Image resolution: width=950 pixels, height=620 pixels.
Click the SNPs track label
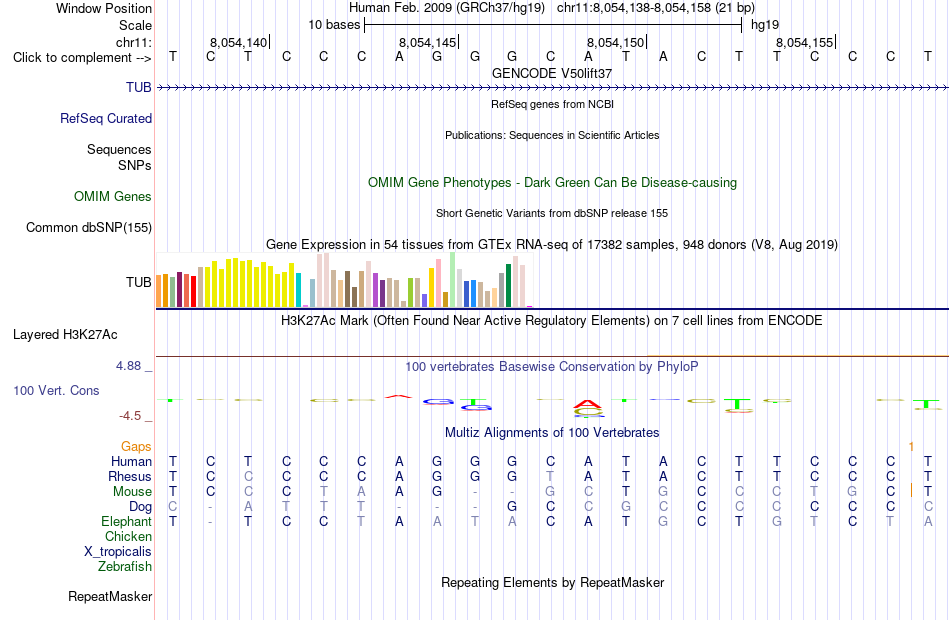pos(135,165)
